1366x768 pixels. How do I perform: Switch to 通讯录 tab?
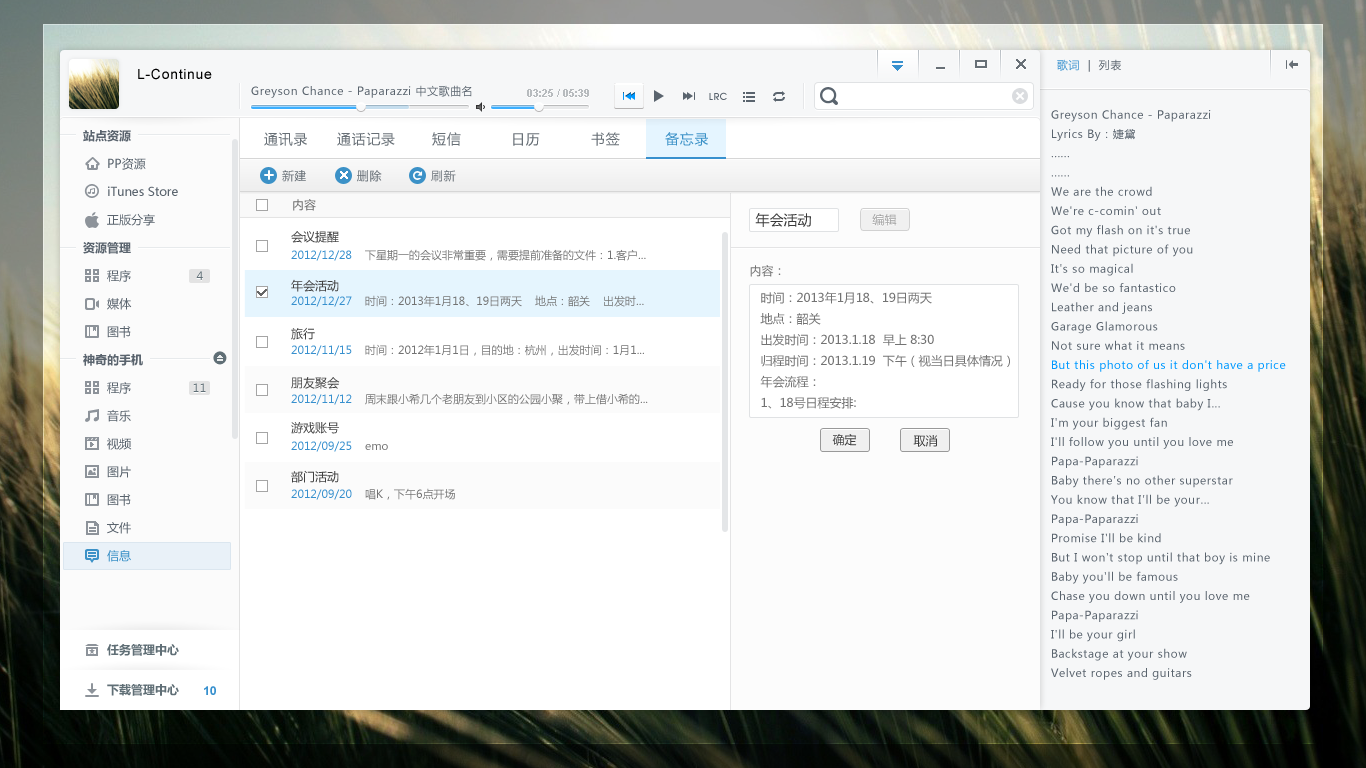pos(286,139)
